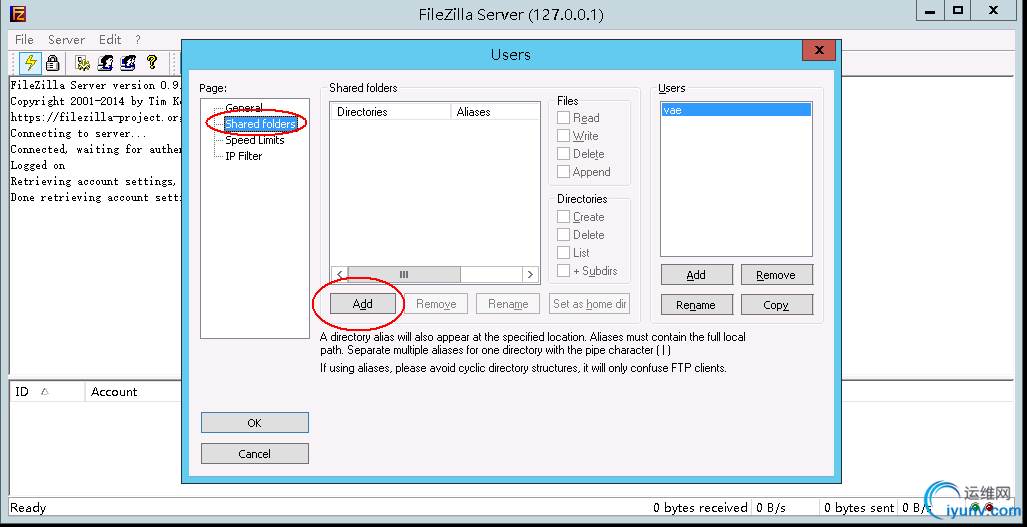The height and width of the screenshot is (527, 1027).
Task: Click the Aliases column header
Action: (495, 112)
